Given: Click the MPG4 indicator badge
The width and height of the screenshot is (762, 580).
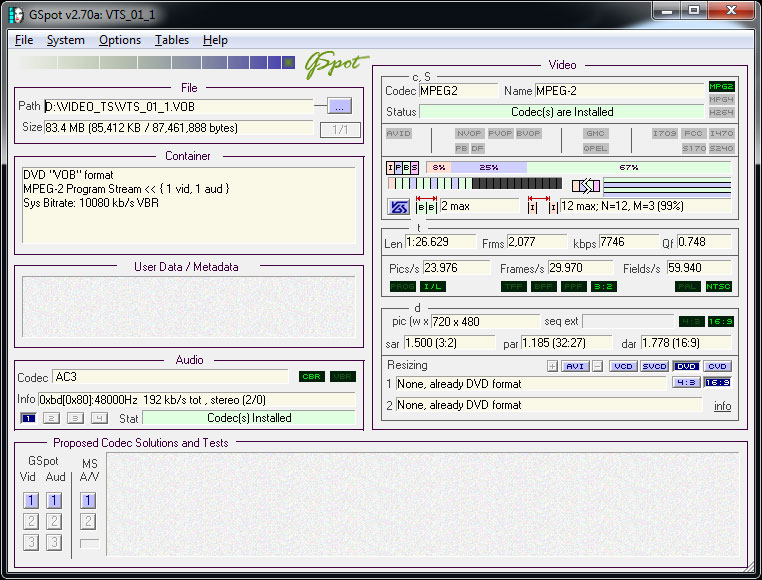Looking at the screenshot, I should pyautogui.click(x=721, y=99).
